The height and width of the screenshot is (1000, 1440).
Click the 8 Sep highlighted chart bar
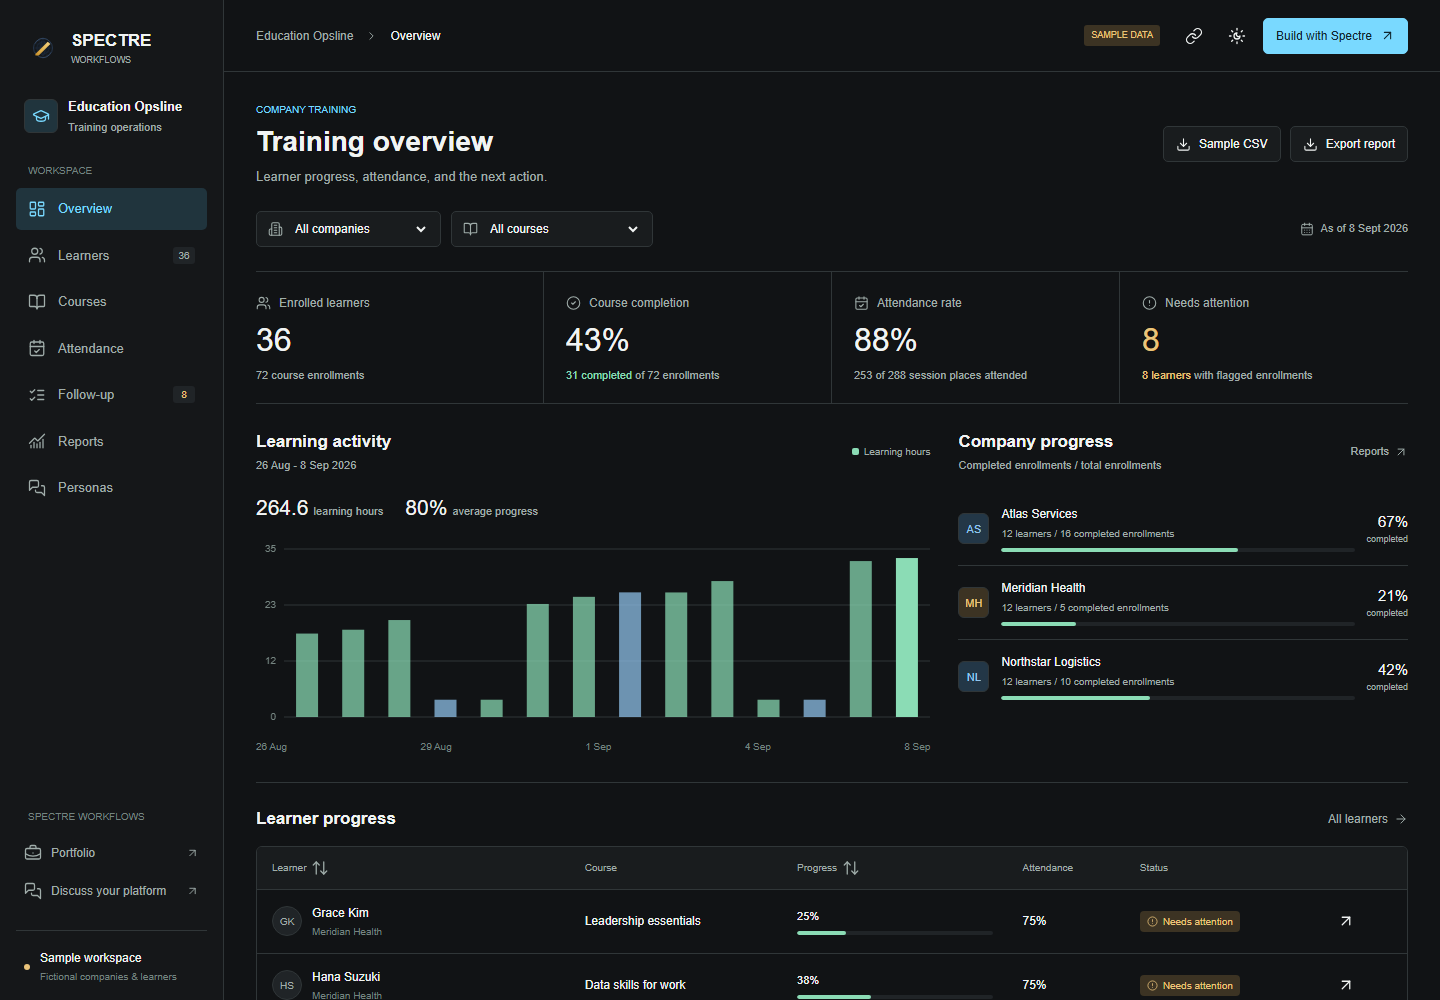tap(907, 638)
